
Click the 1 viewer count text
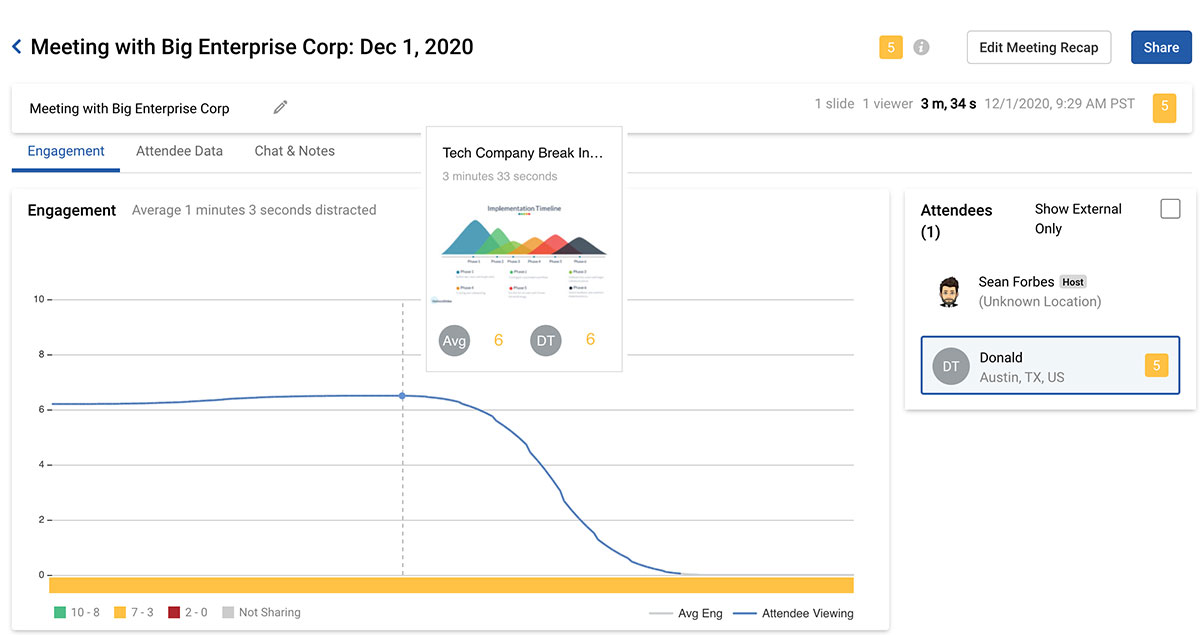(x=888, y=104)
